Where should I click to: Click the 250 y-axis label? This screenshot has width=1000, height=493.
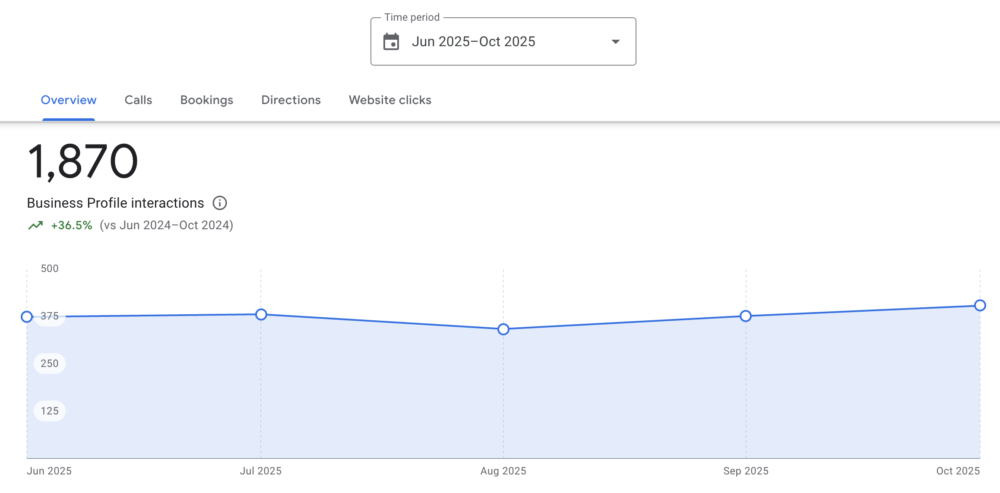(x=49, y=364)
